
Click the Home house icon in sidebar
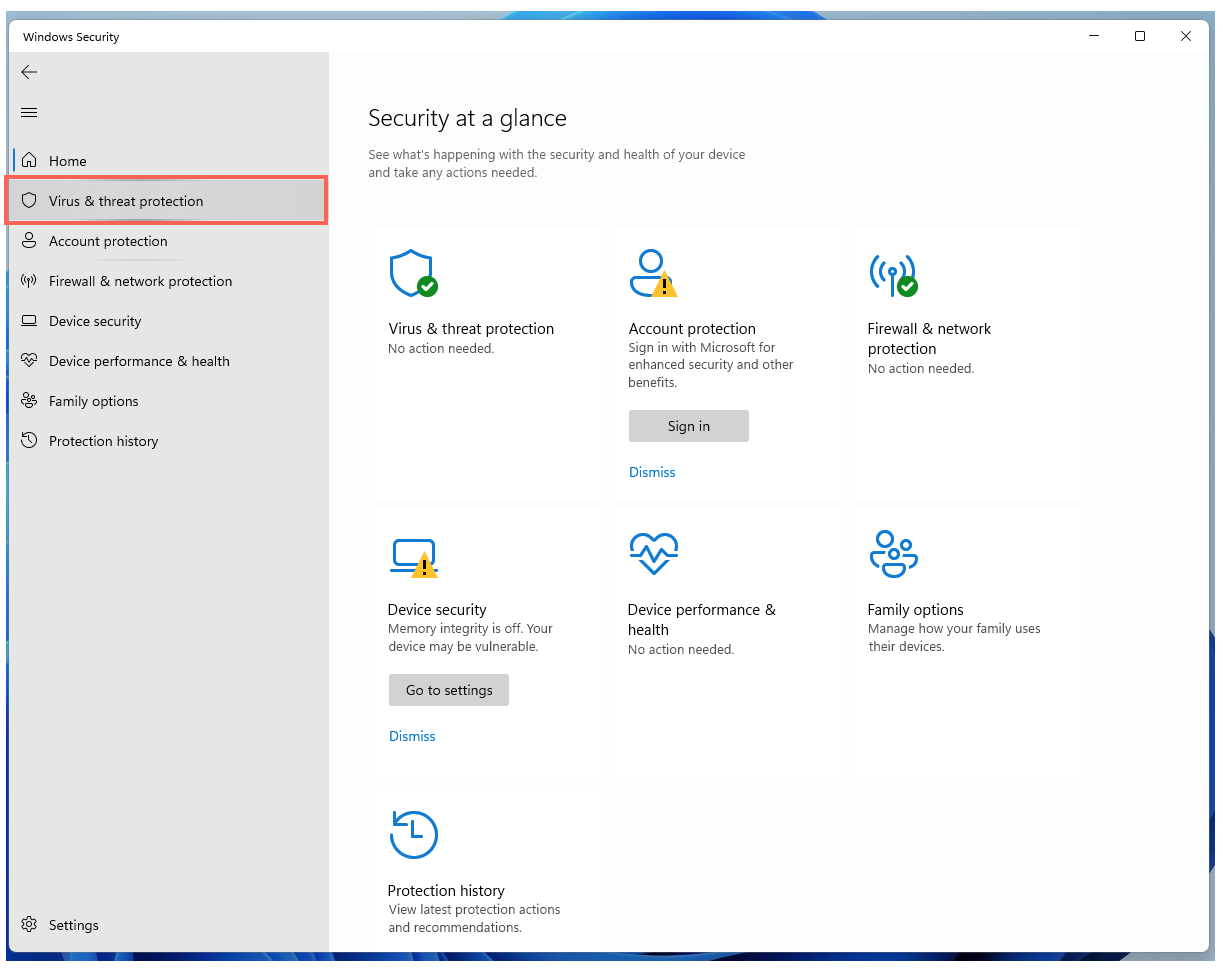pyautogui.click(x=29, y=160)
